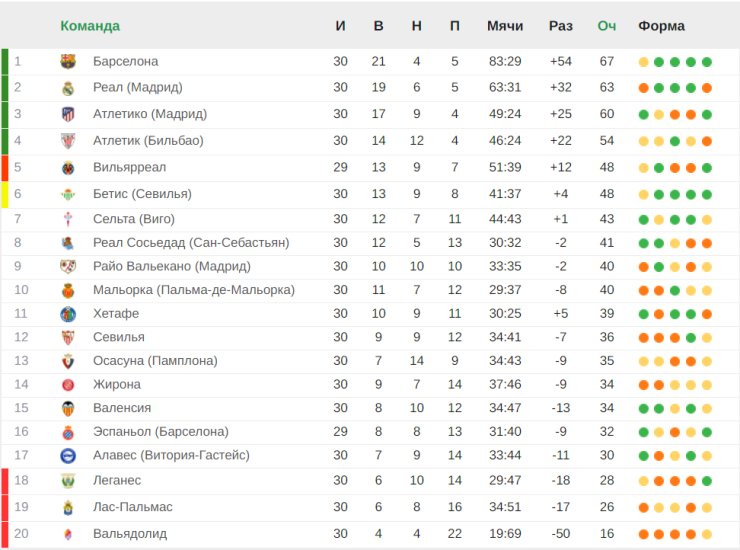Click the Real Madrid crest icon
This screenshot has width=740, height=550.
click(68, 88)
